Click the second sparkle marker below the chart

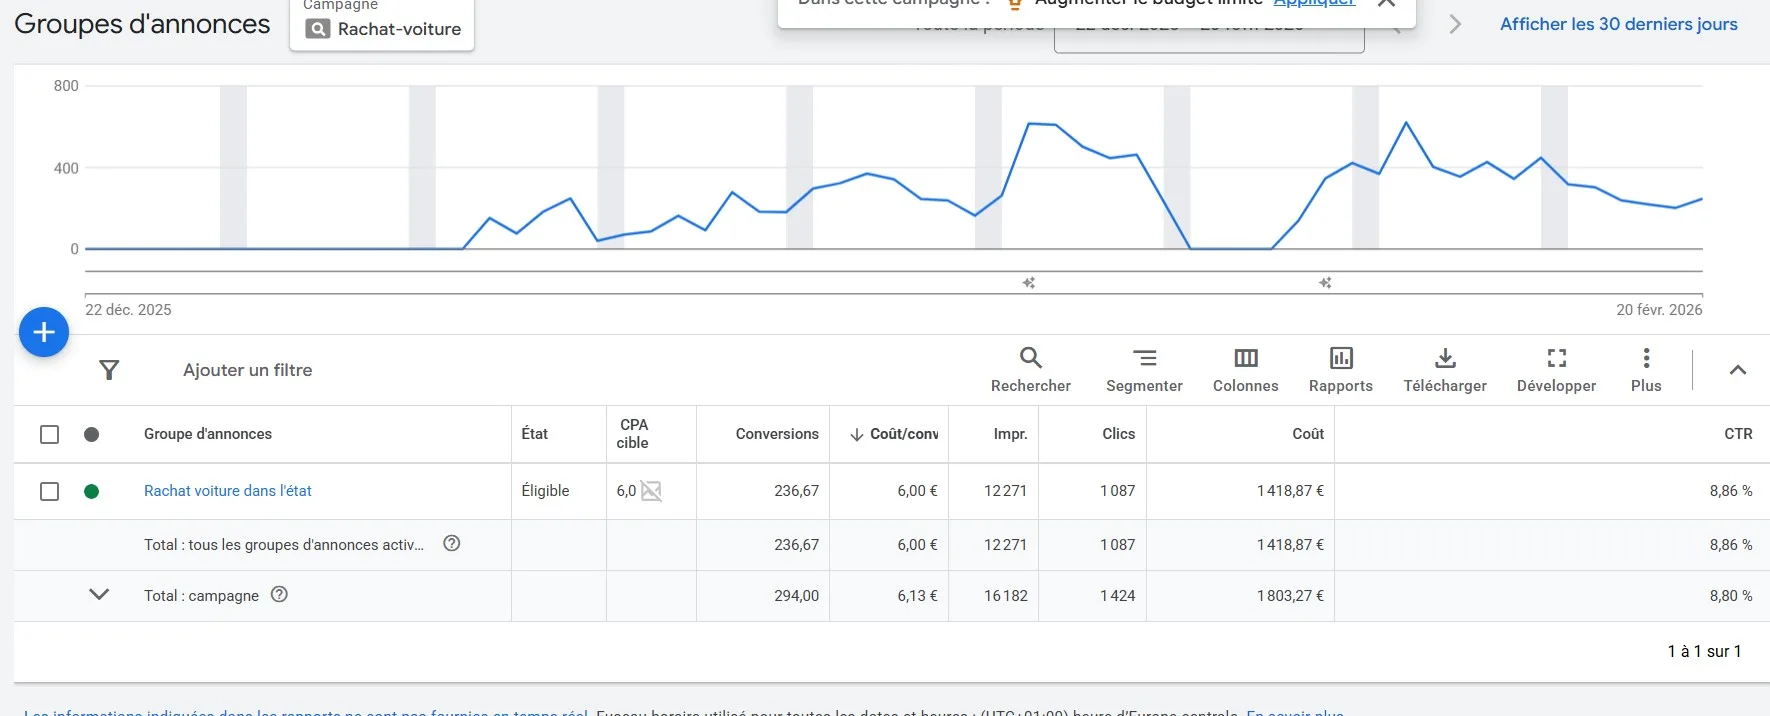1325,283
